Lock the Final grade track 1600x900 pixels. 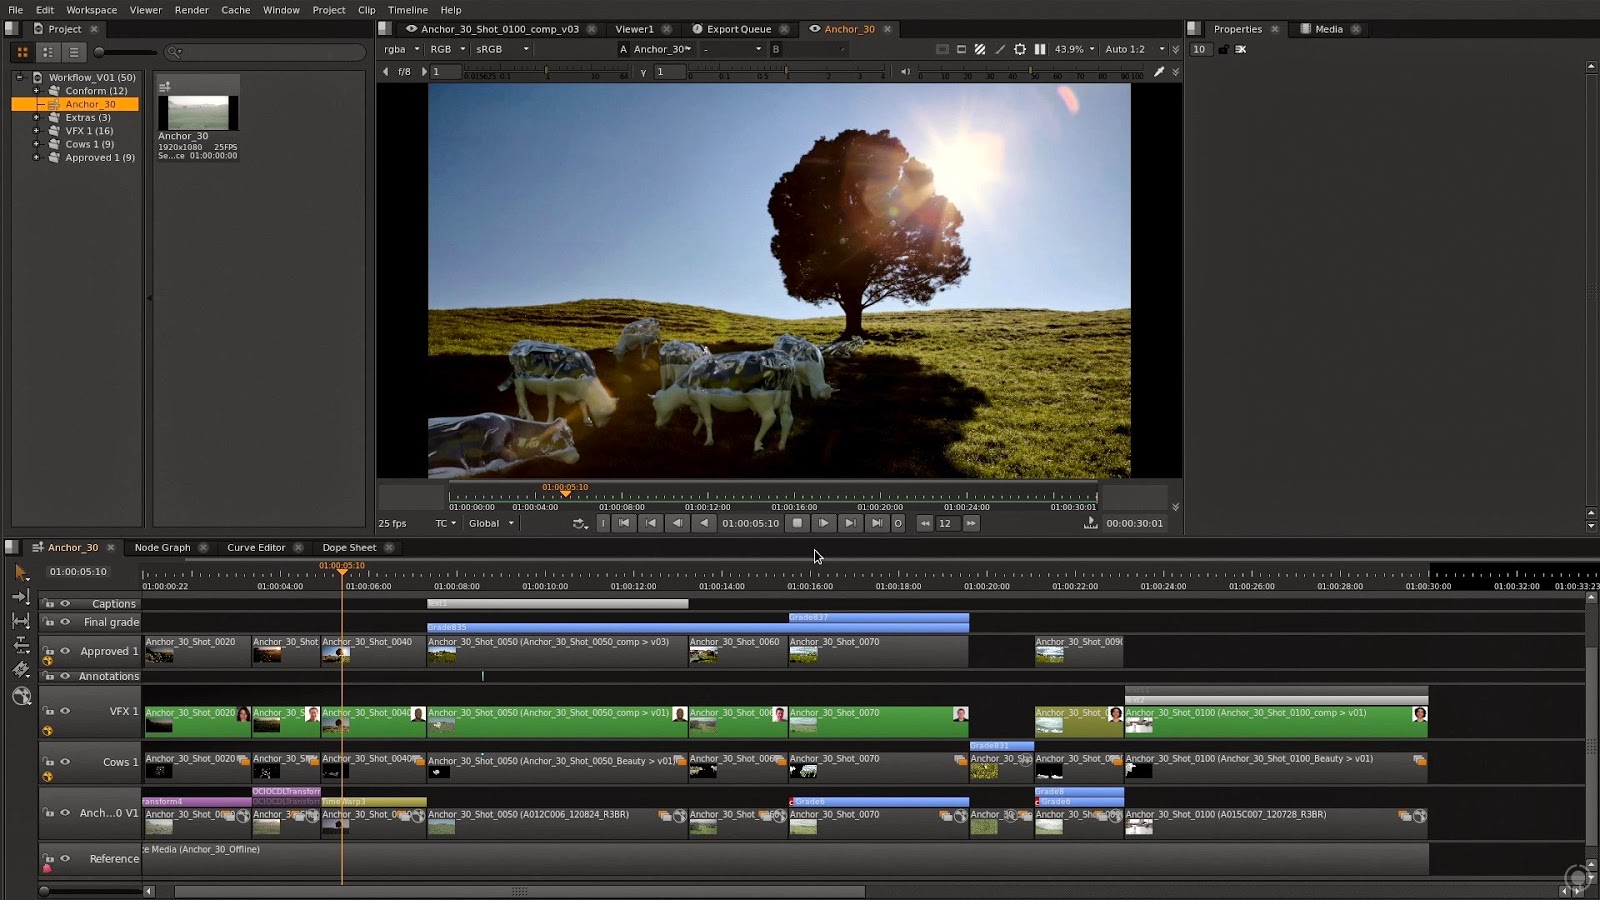coord(48,622)
